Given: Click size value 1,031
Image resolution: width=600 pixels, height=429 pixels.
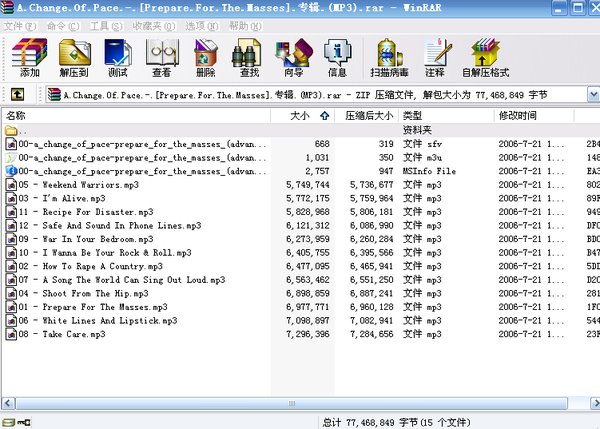Looking at the screenshot, I should [x=317, y=158].
